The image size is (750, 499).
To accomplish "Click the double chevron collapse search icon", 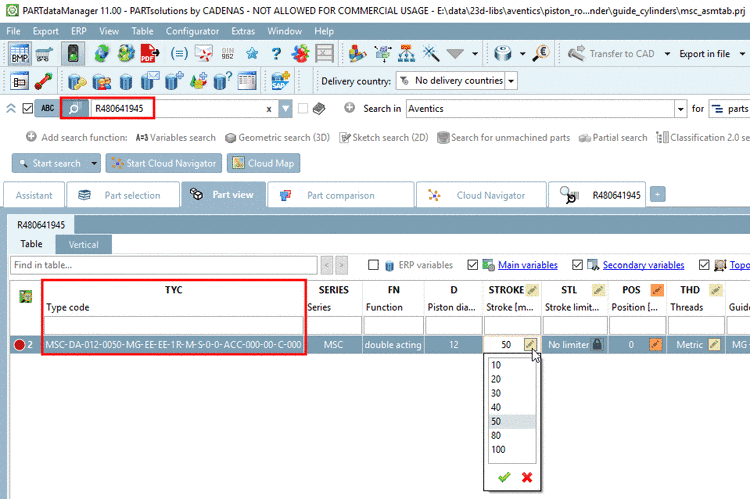I will [x=11, y=109].
